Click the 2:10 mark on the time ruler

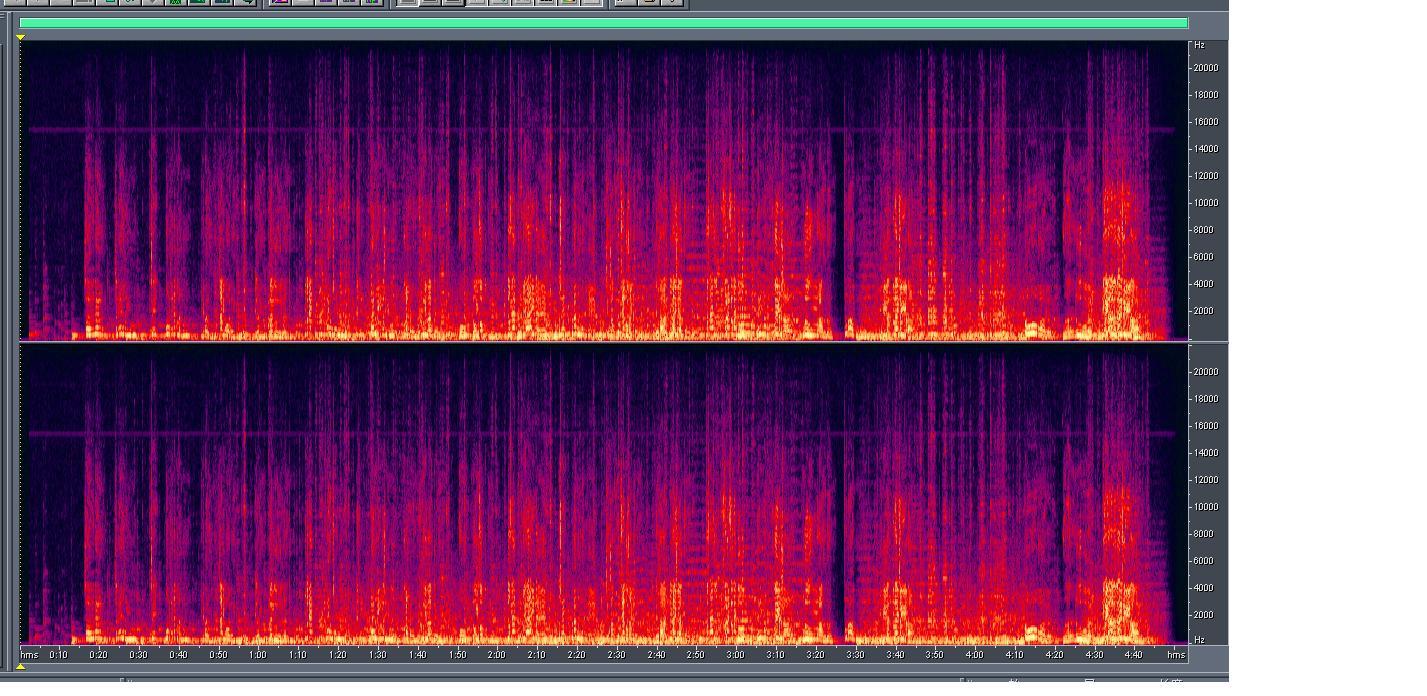point(536,655)
